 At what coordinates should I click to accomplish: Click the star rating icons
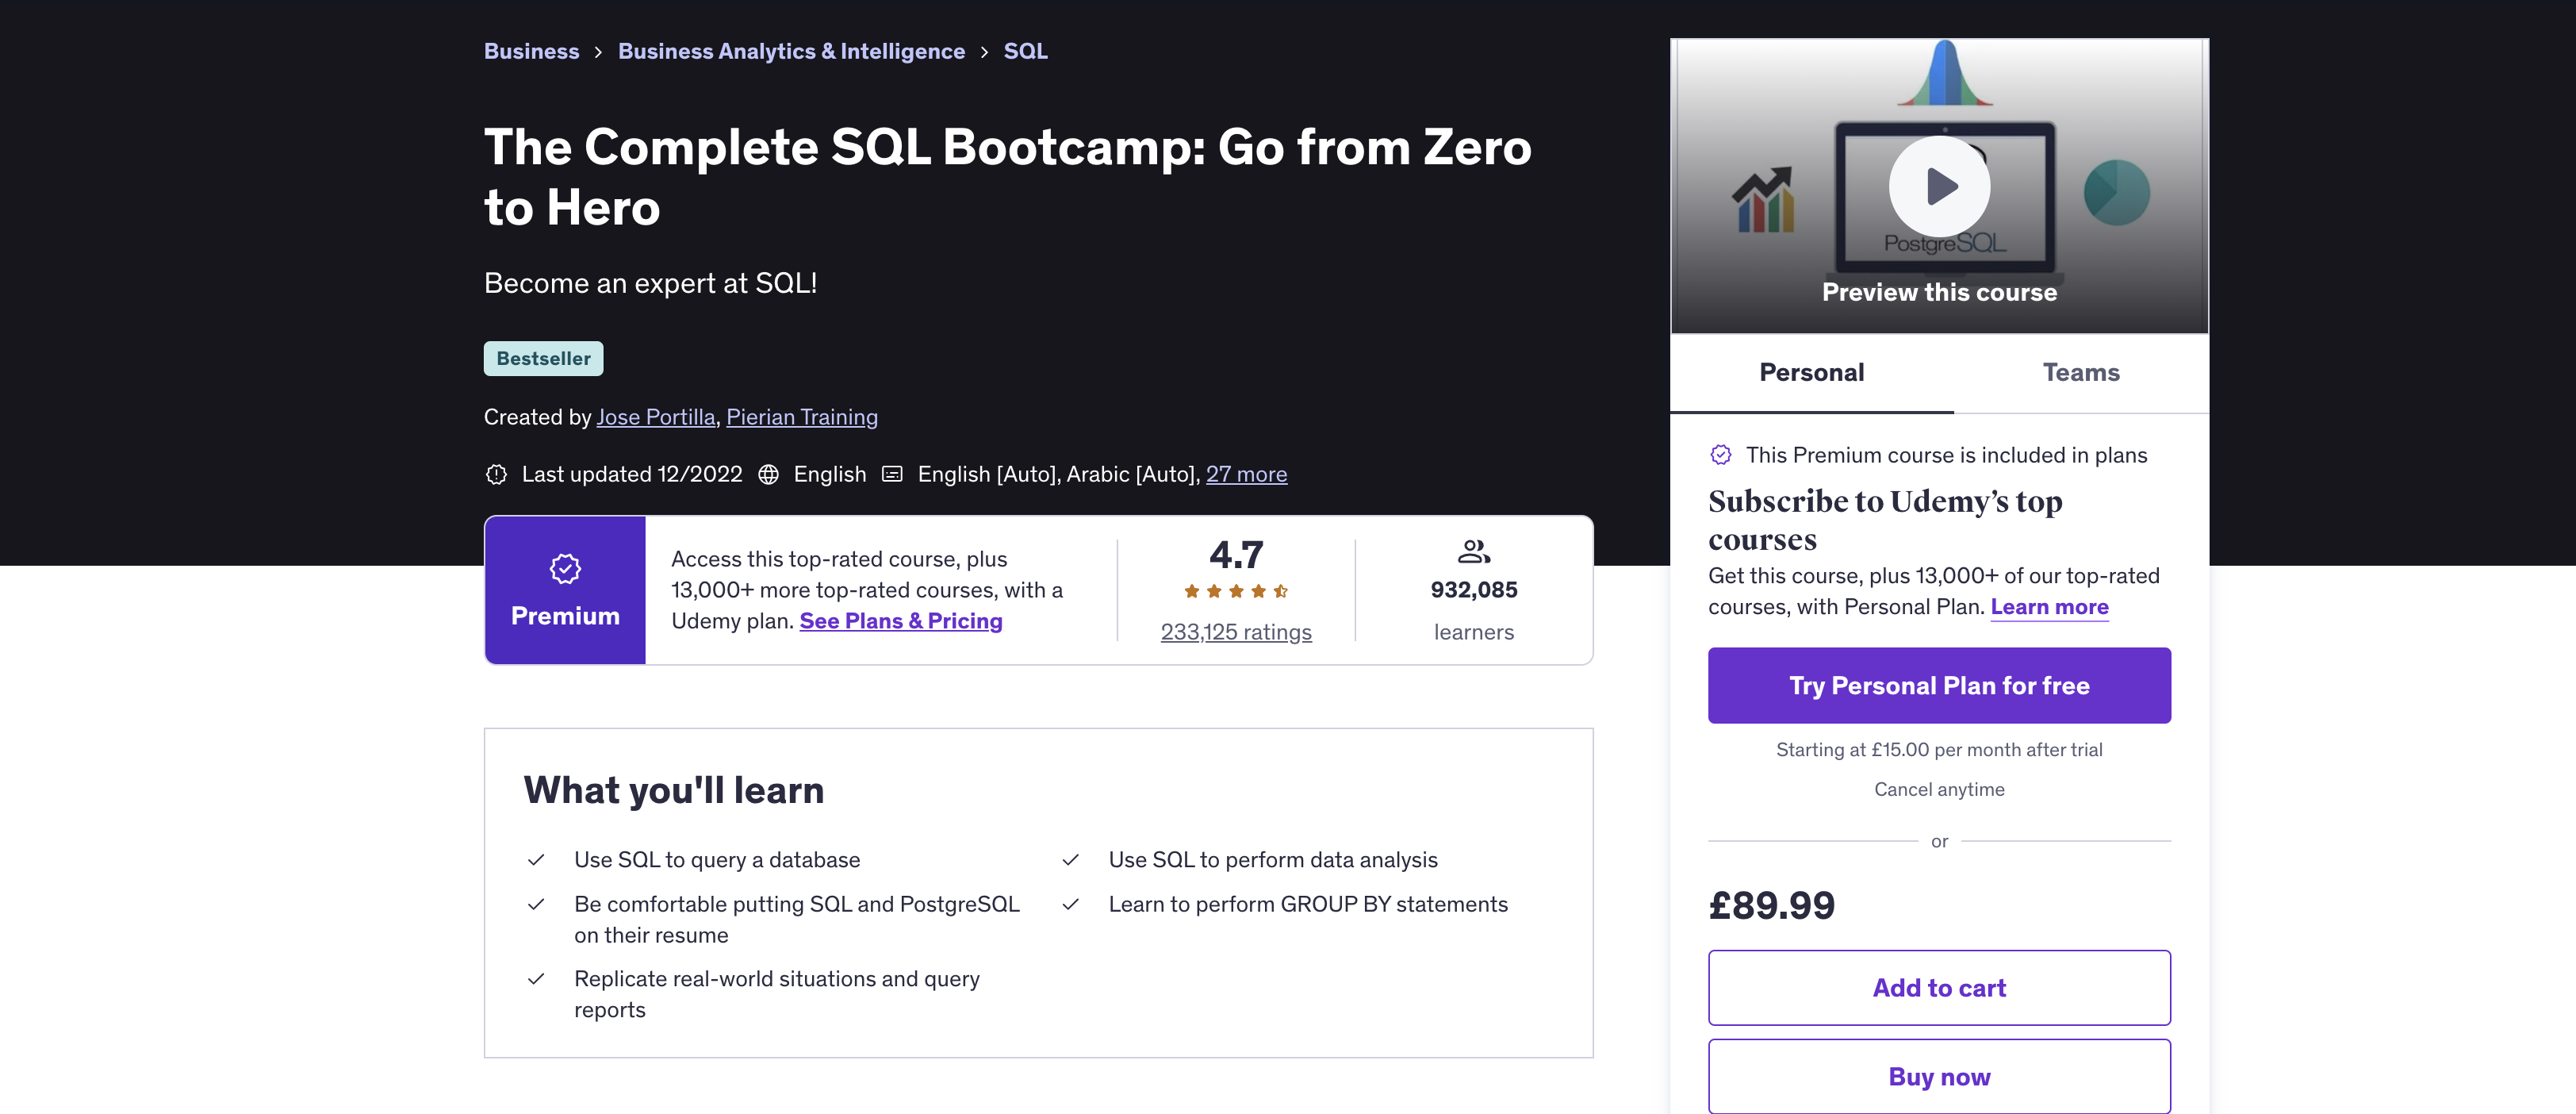(x=1235, y=591)
